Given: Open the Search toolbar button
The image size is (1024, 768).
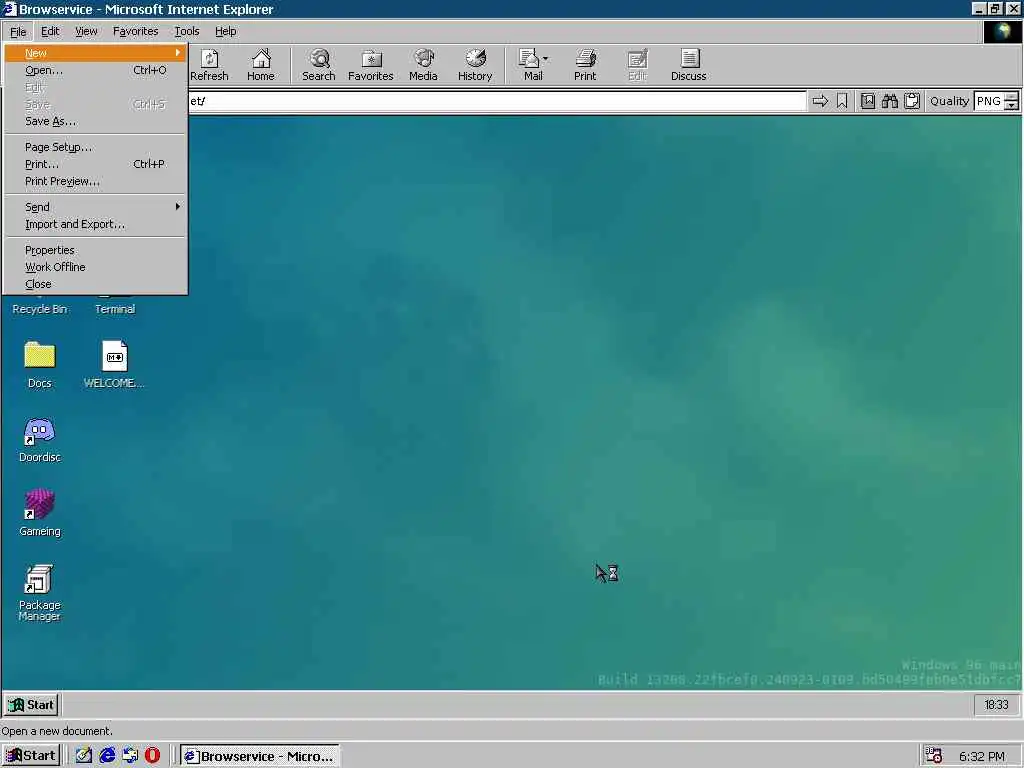Looking at the screenshot, I should pos(319,65).
